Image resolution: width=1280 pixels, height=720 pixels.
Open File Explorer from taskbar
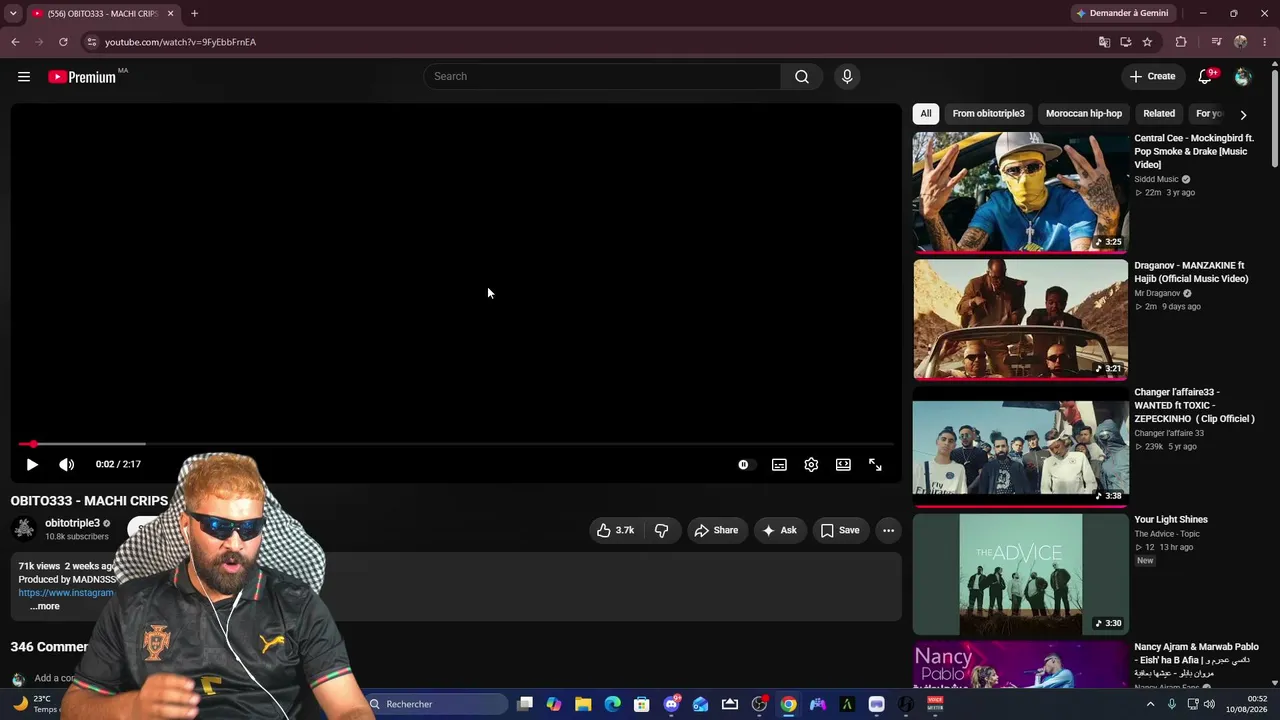583,704
